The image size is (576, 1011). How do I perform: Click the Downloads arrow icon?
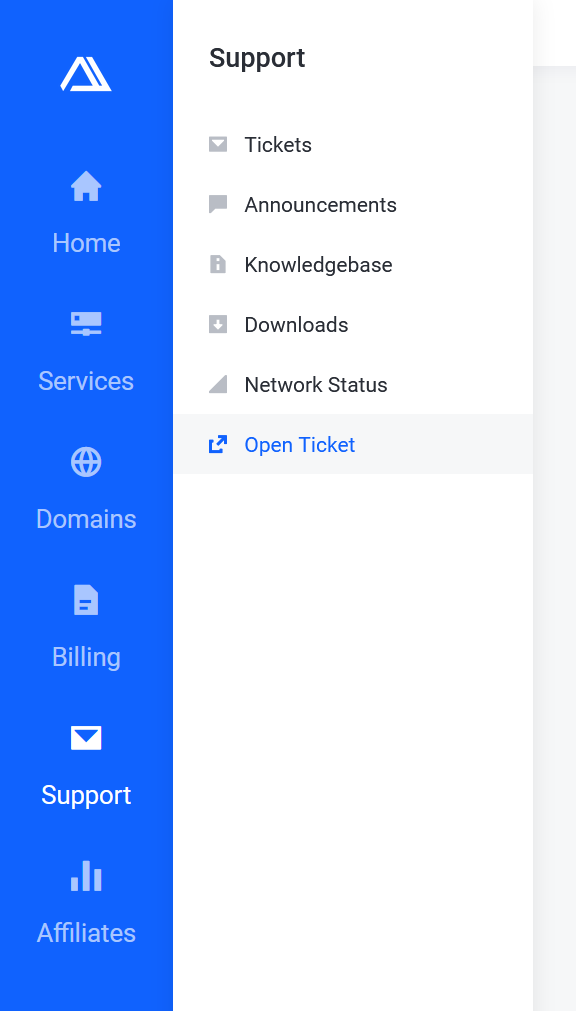(x=218, y=324)
